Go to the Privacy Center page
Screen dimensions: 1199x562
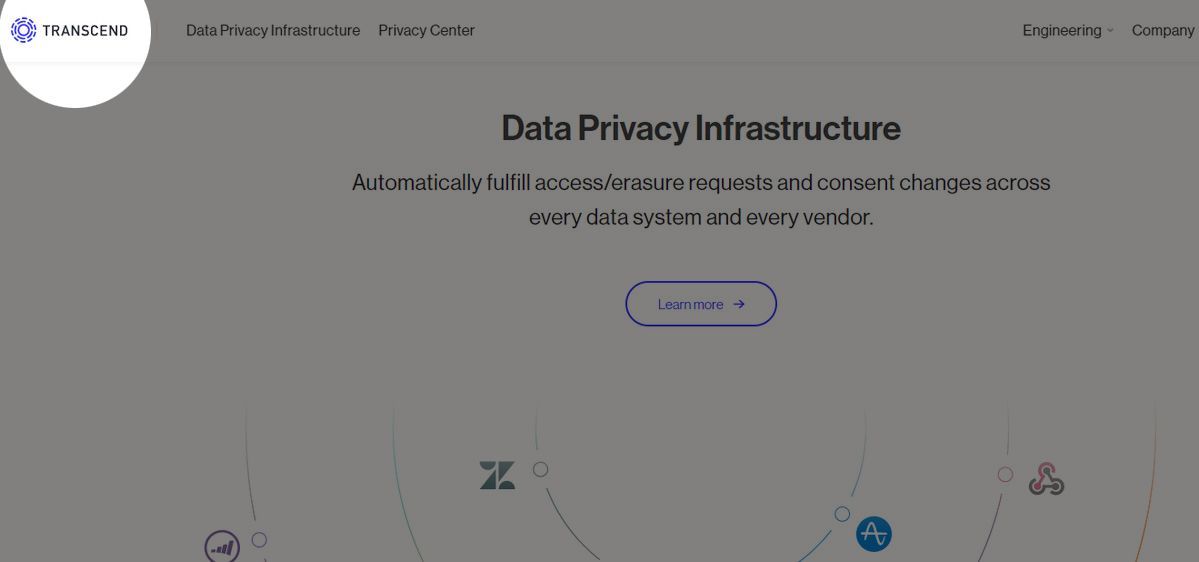(426, 31)
